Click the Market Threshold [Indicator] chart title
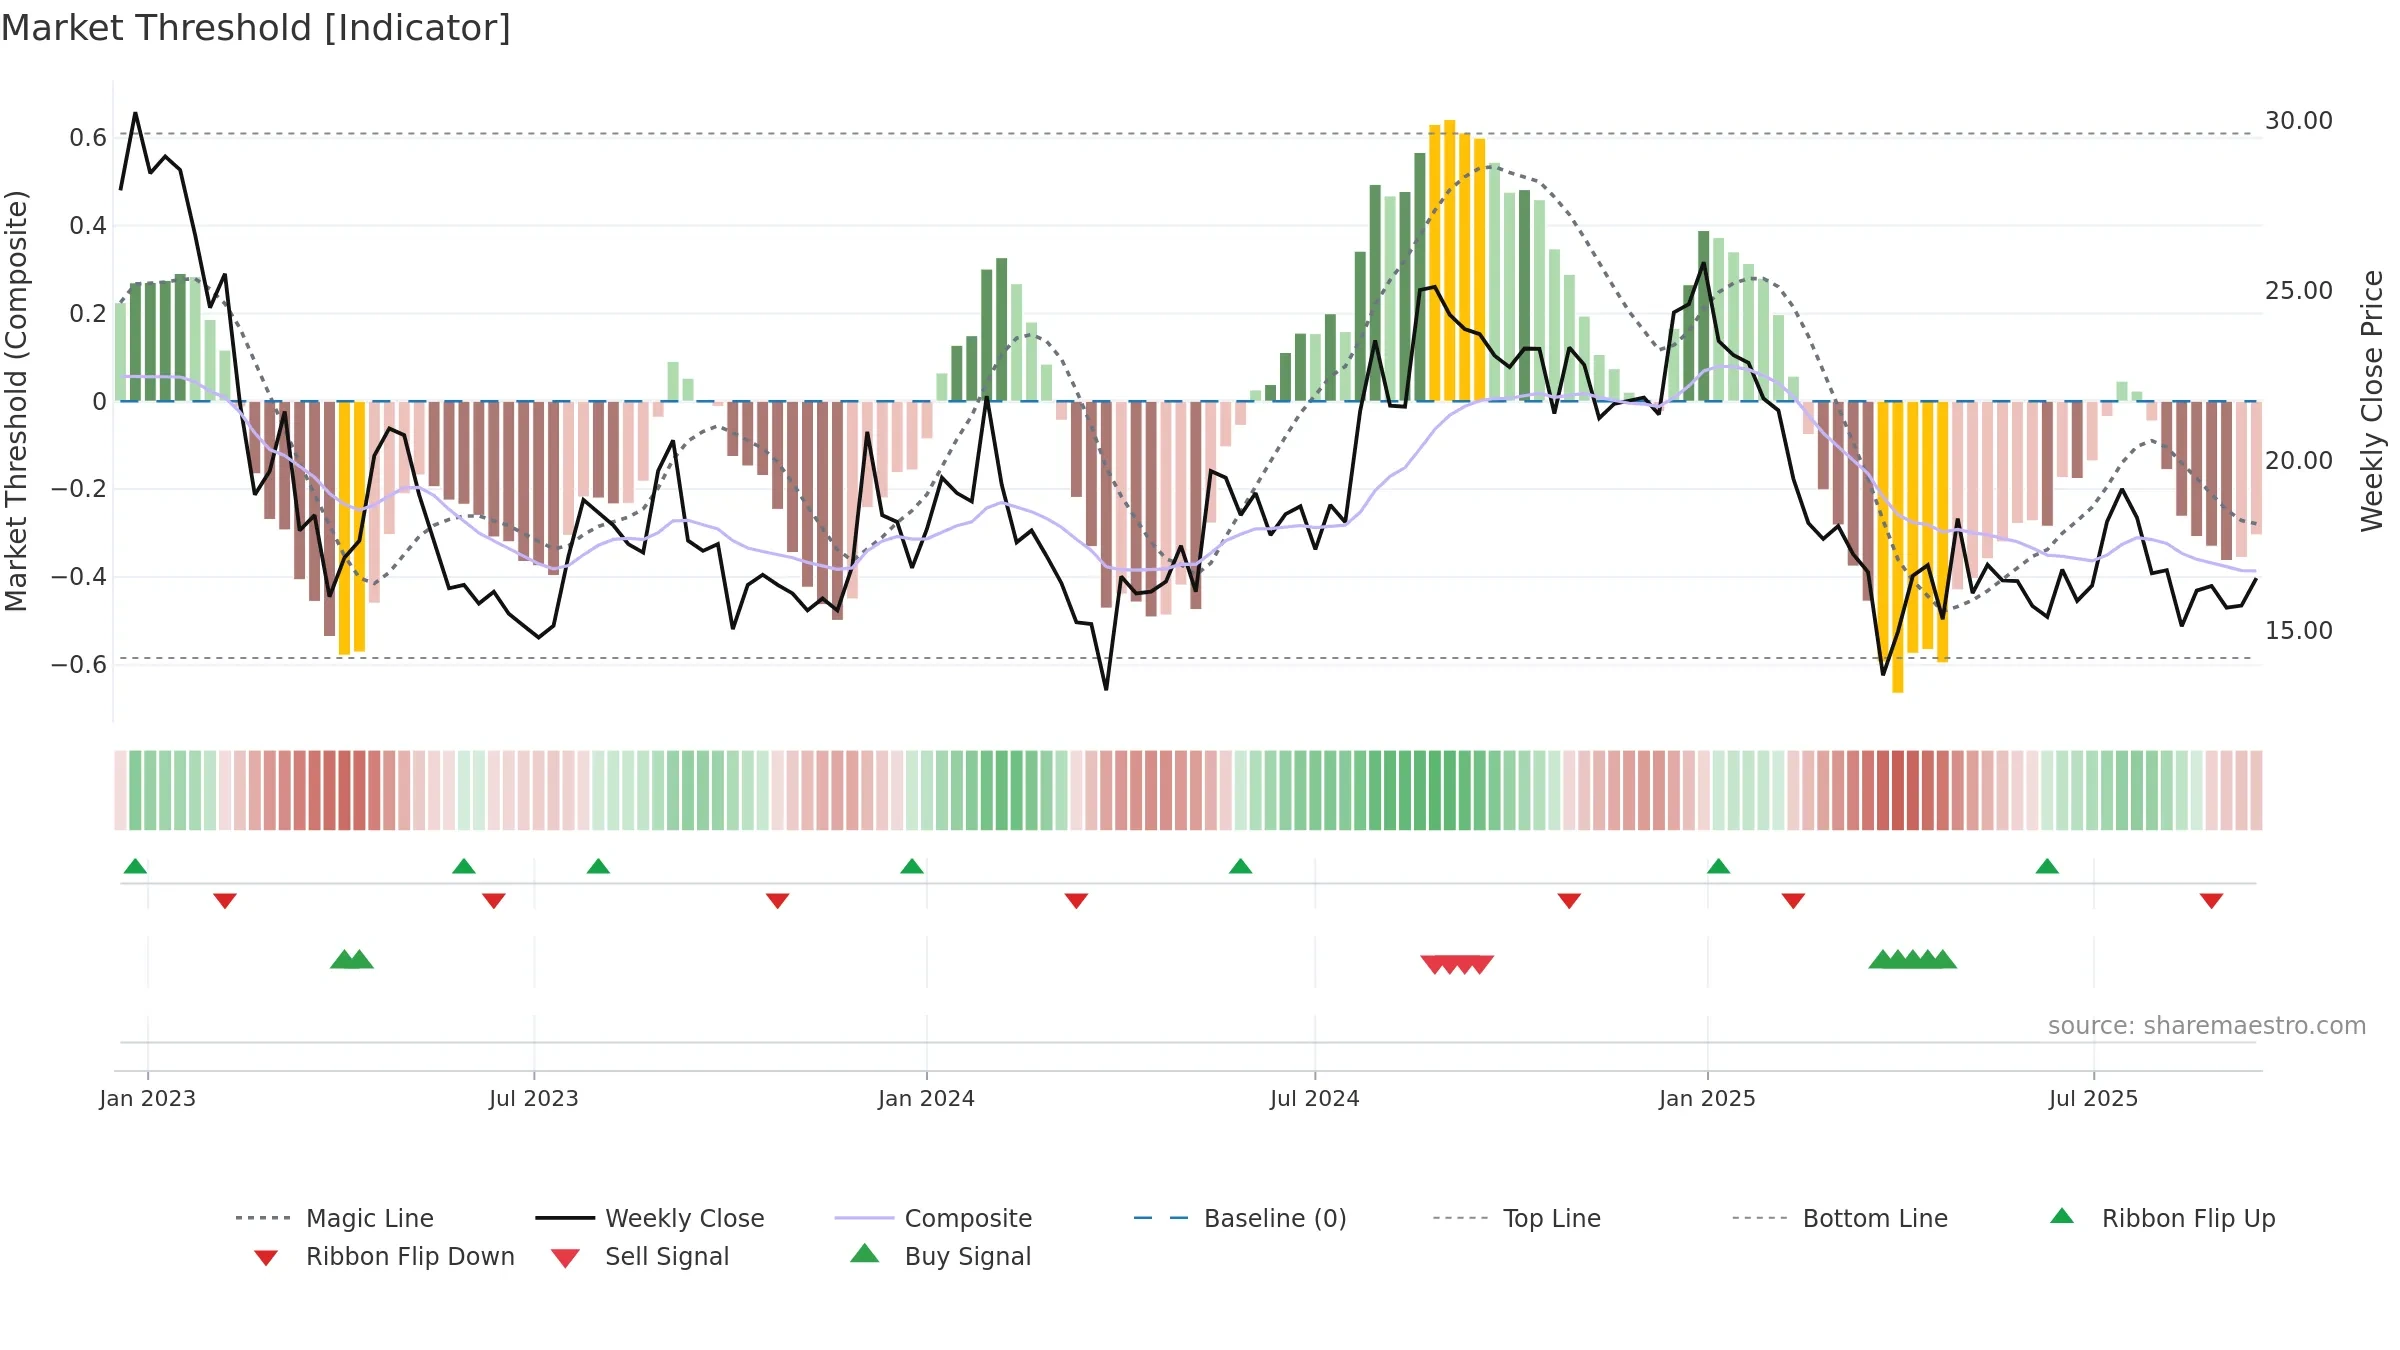This screenshot has width=2400, height=1350. [256, 28]
